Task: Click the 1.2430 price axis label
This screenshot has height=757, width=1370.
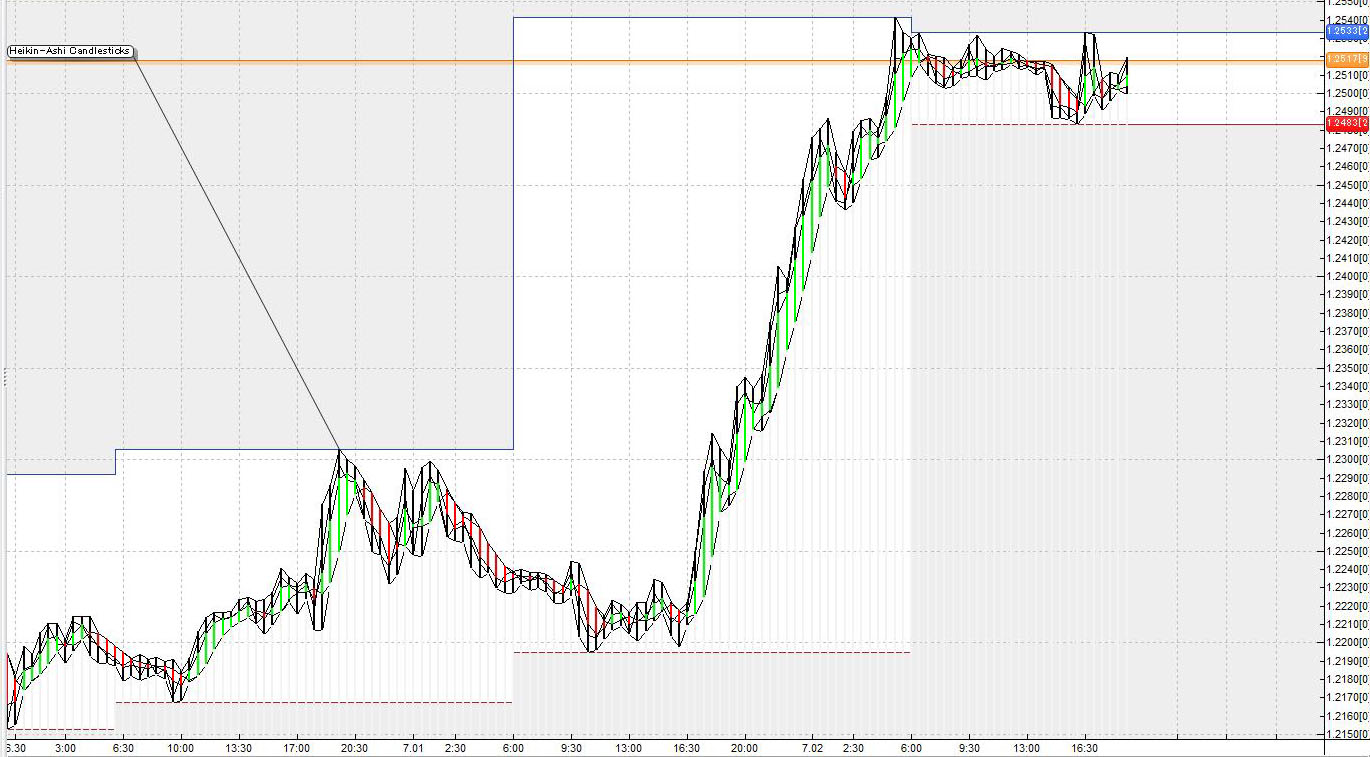Action: 1347,221
